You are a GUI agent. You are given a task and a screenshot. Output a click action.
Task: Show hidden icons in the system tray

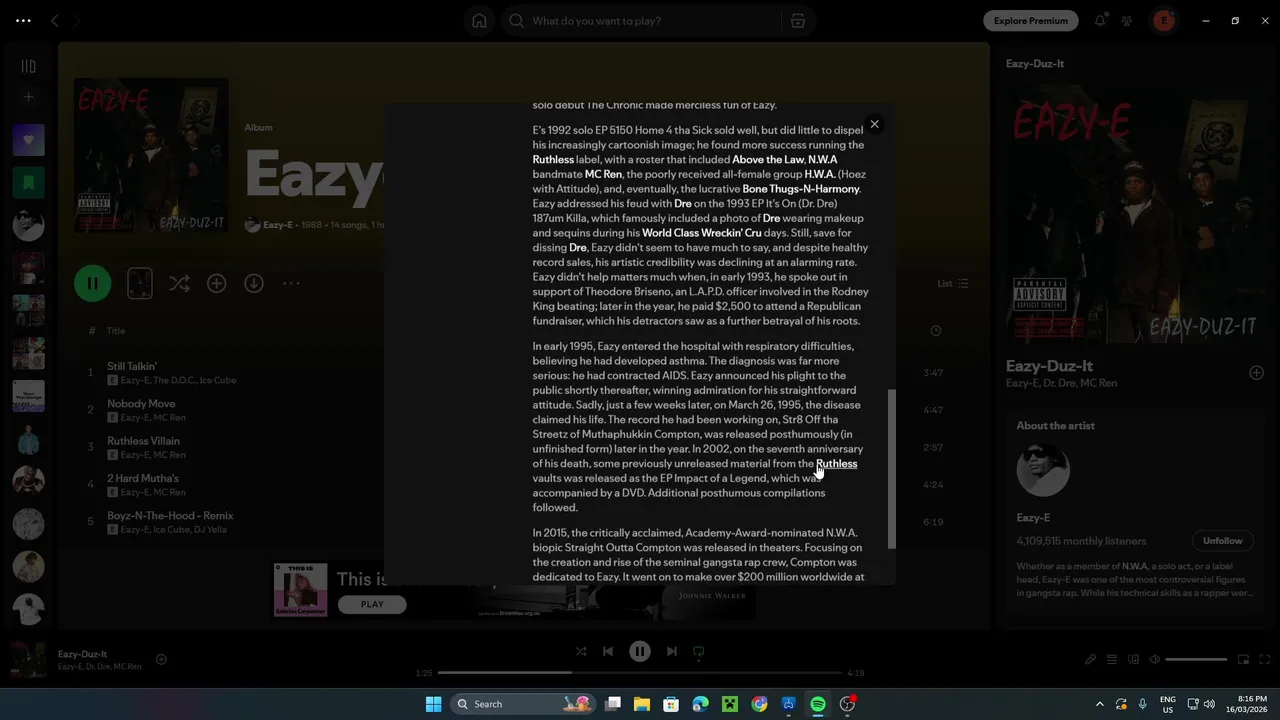(1100, 704)
